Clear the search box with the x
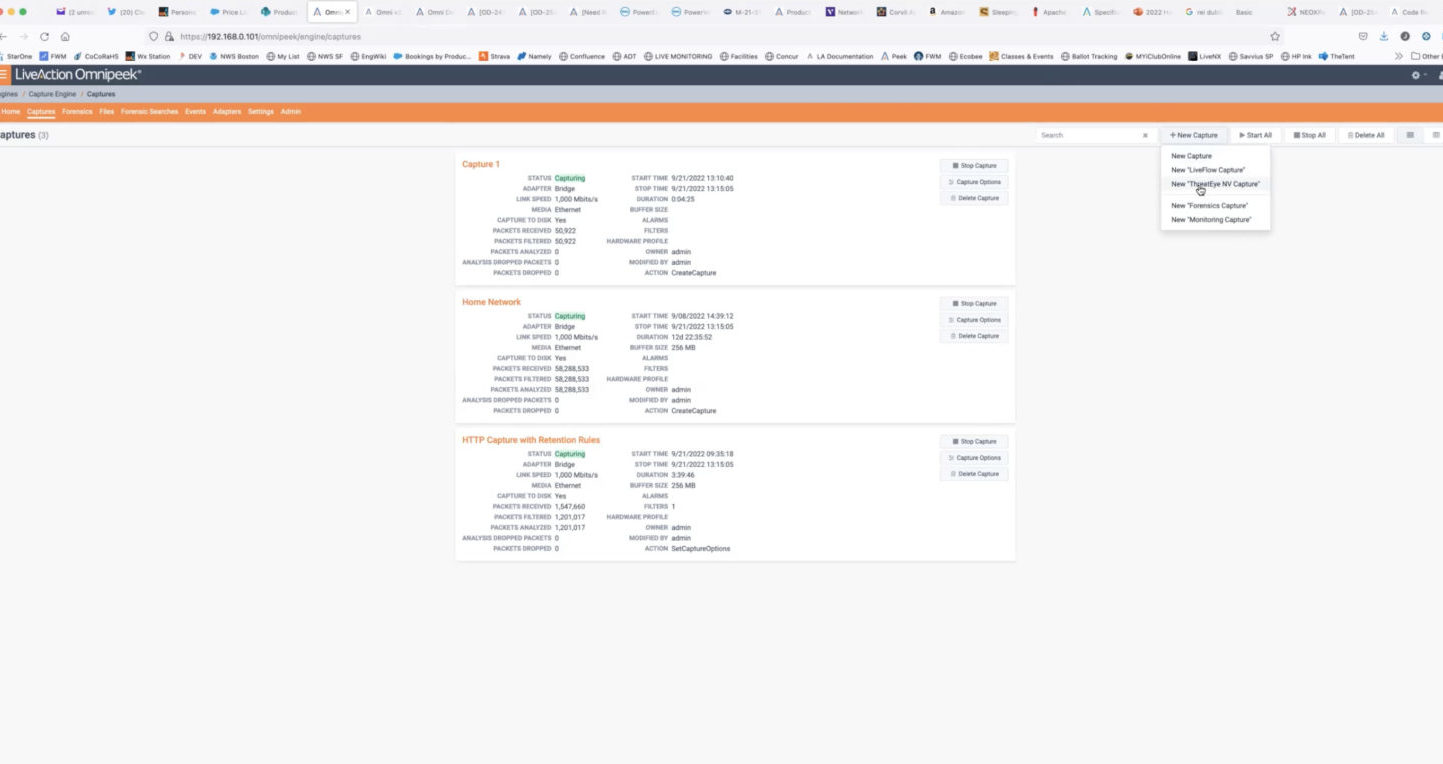 point(1145,135)
